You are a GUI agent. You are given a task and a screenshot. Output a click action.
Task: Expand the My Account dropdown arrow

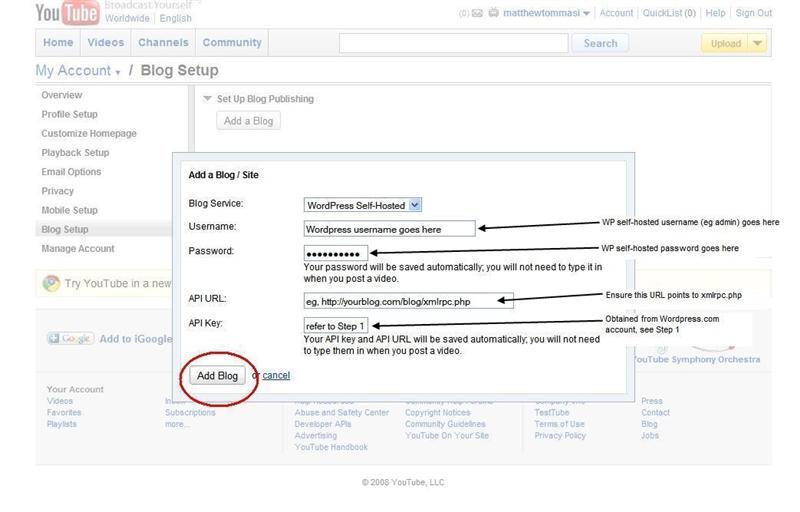coord(118,73)
